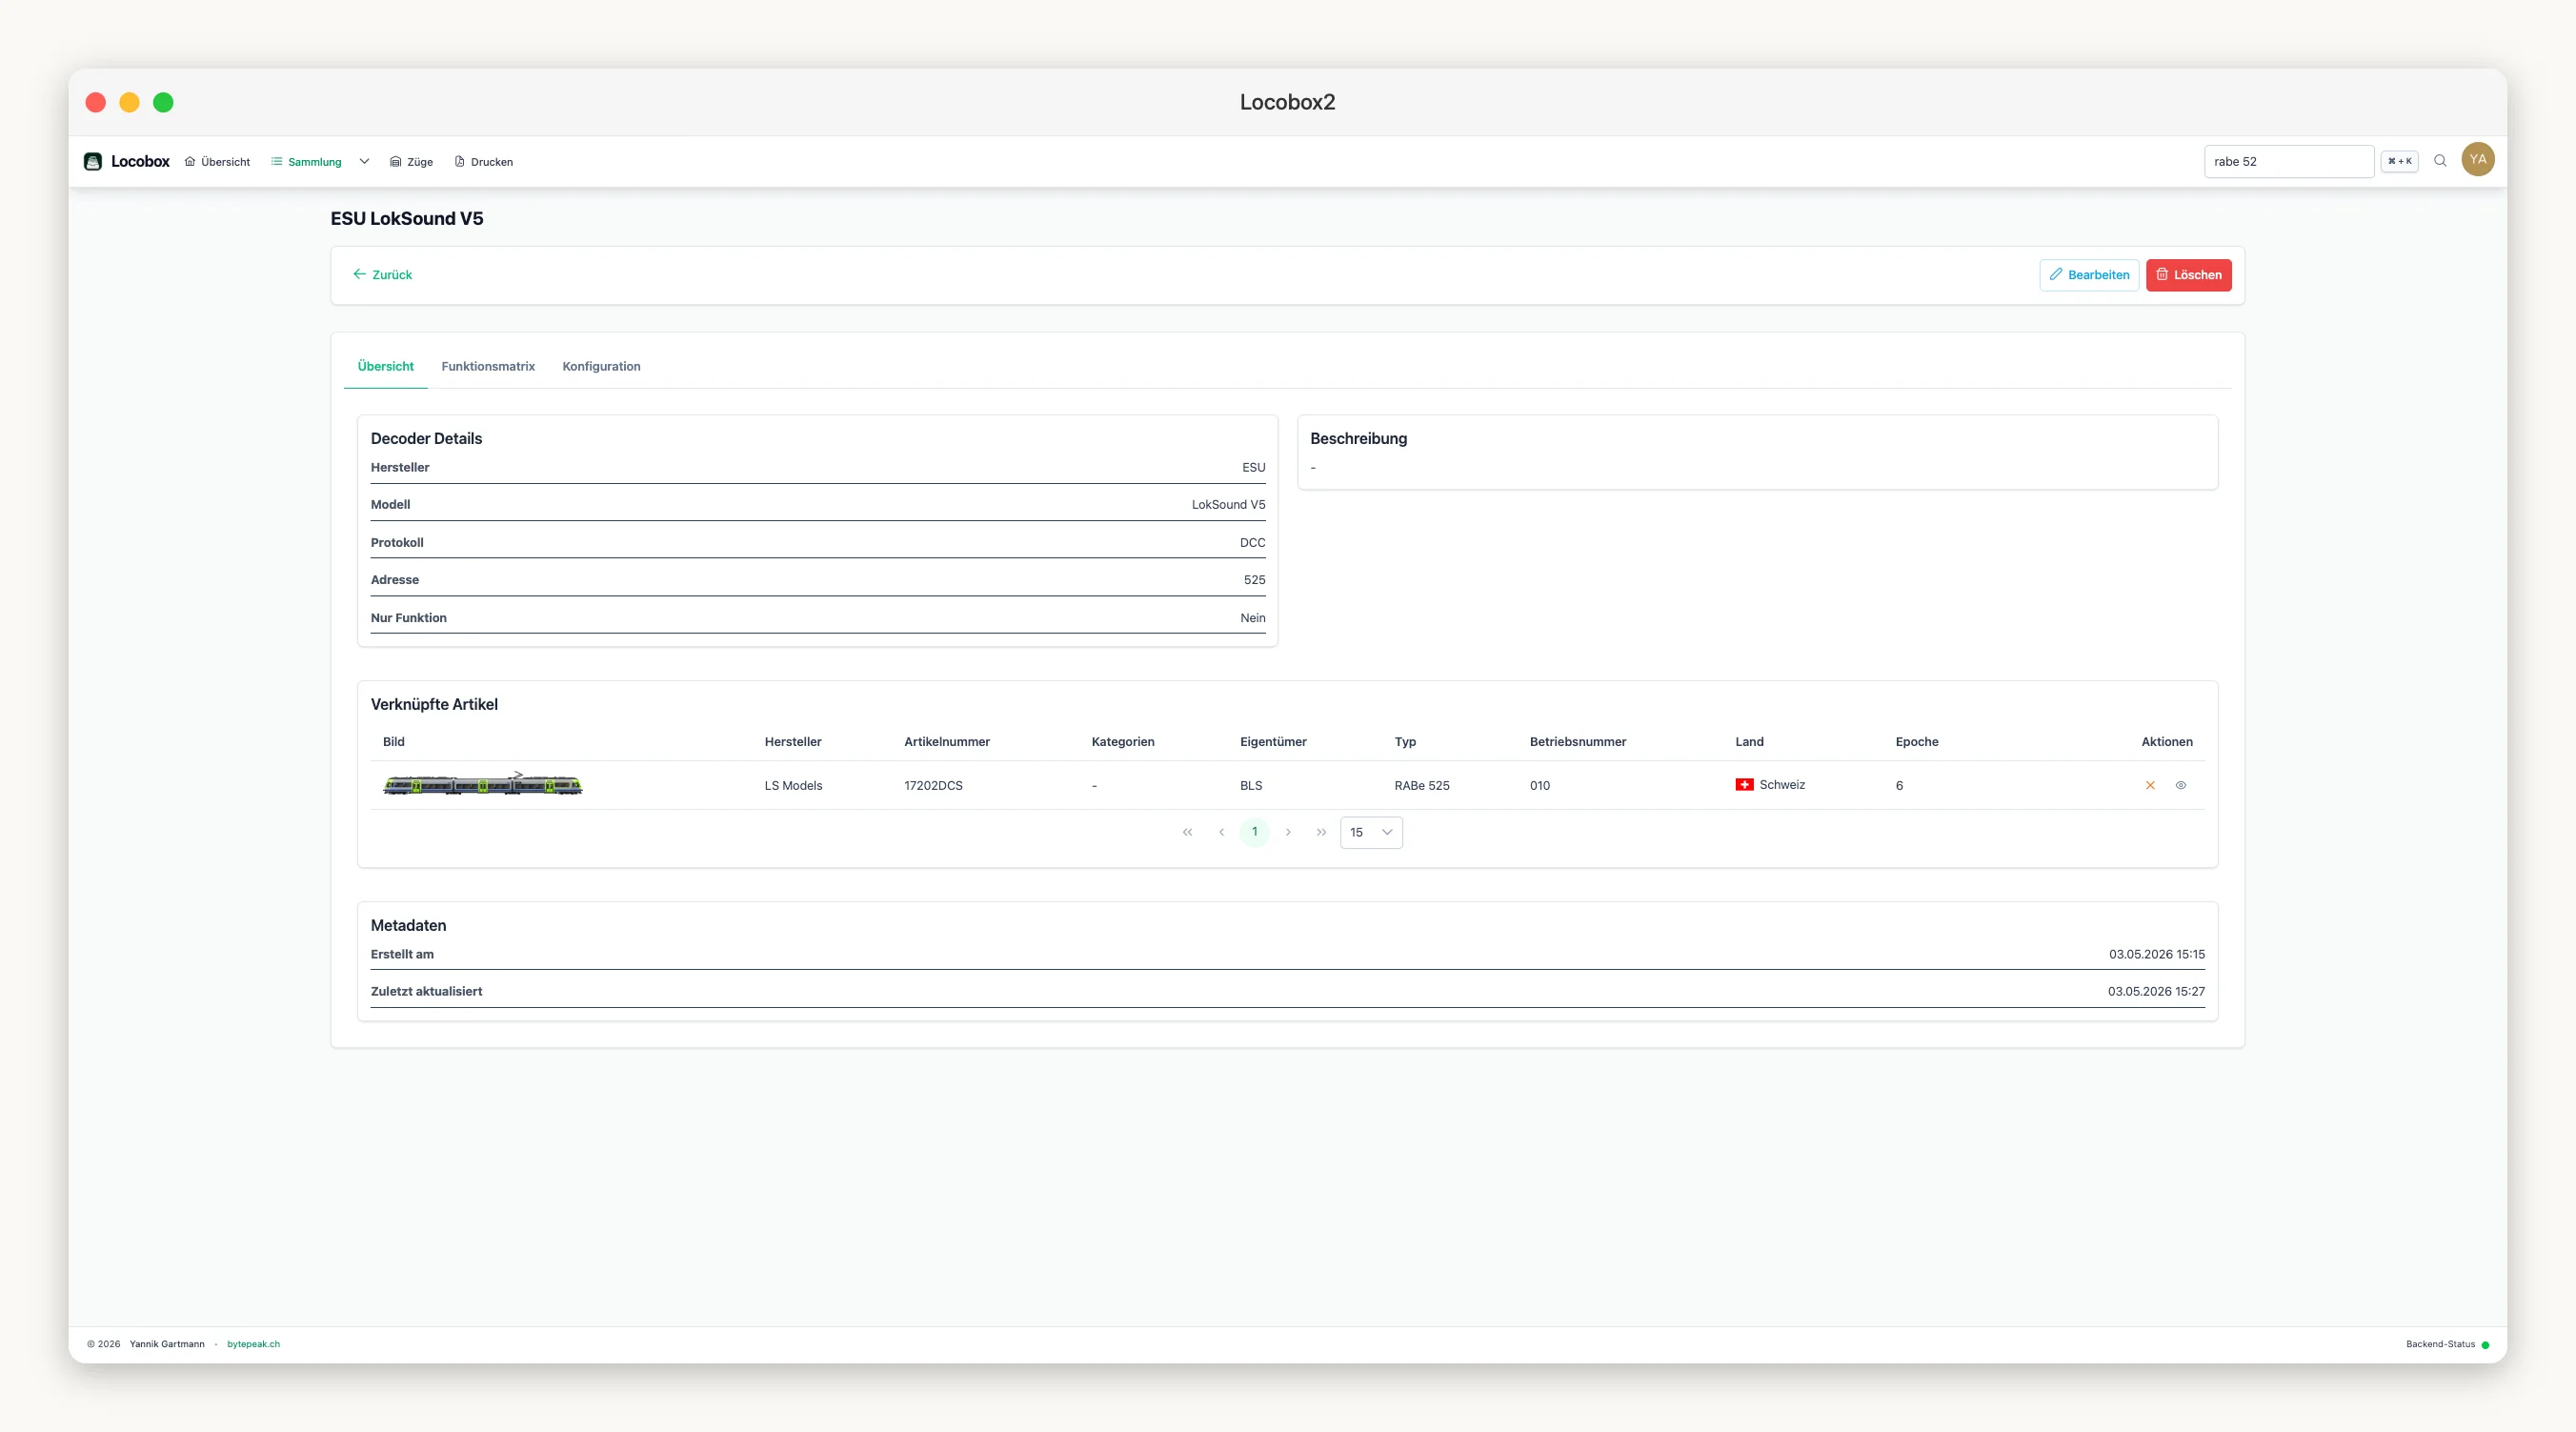
Task: Click the RABe 525 train thumbnail image
Action: coord(482,785)
